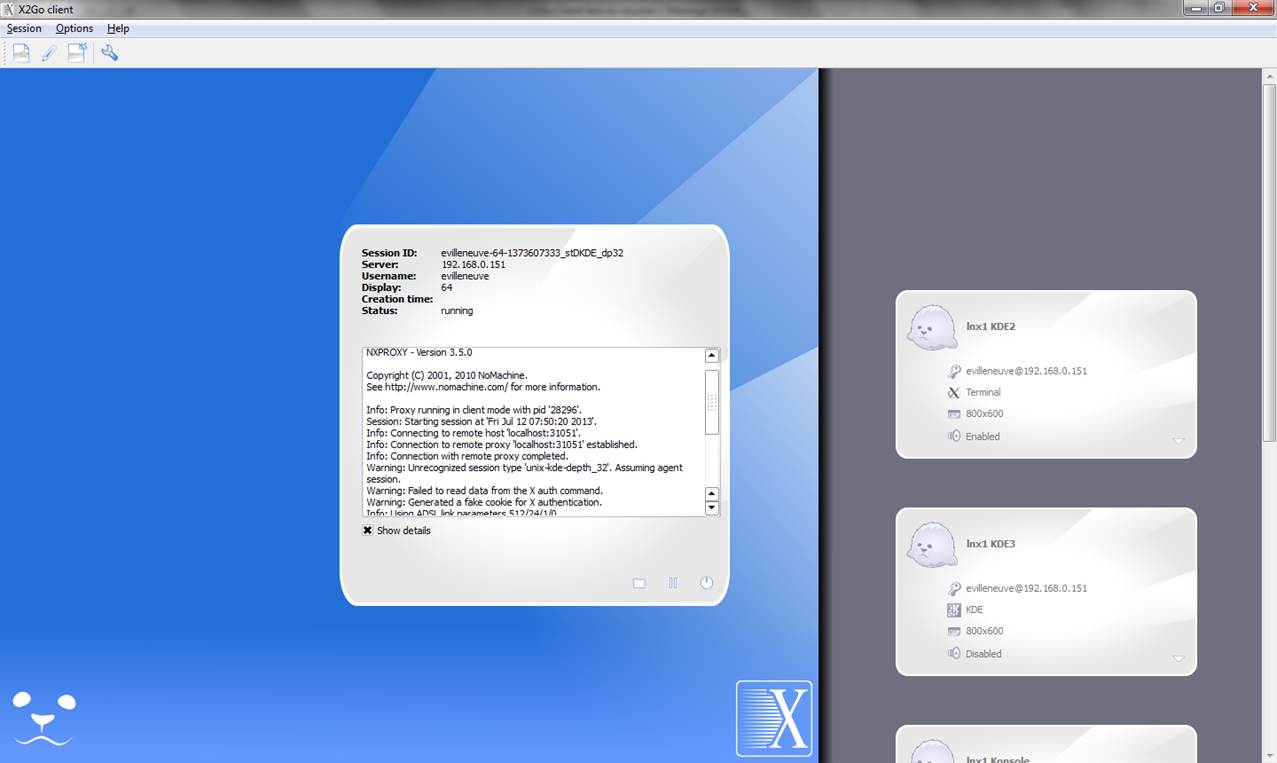Click the resolution icon in lnx1 KDE2 card

click(x=954, y=414)
